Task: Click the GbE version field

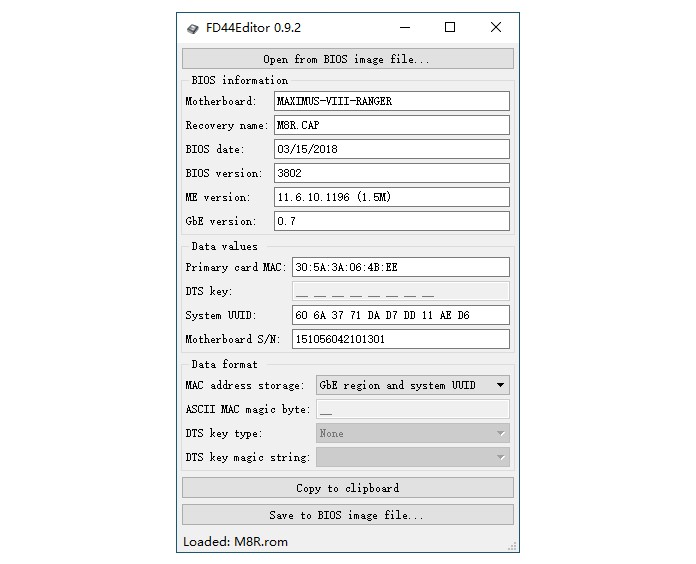Action: click(x=391, y=221)
